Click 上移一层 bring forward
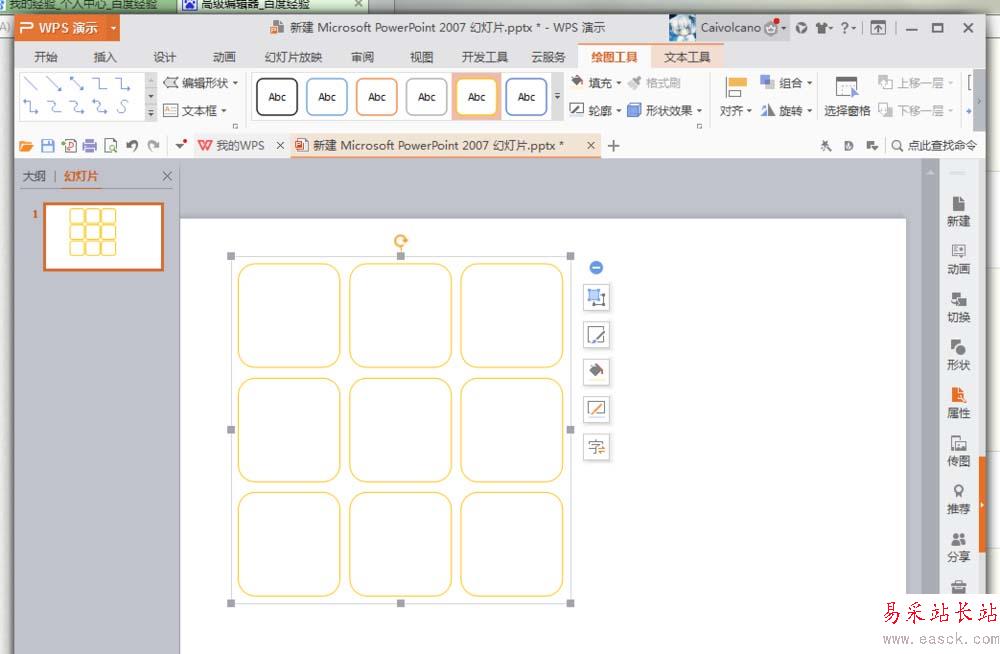1000x654 pixels. [914, 82]
